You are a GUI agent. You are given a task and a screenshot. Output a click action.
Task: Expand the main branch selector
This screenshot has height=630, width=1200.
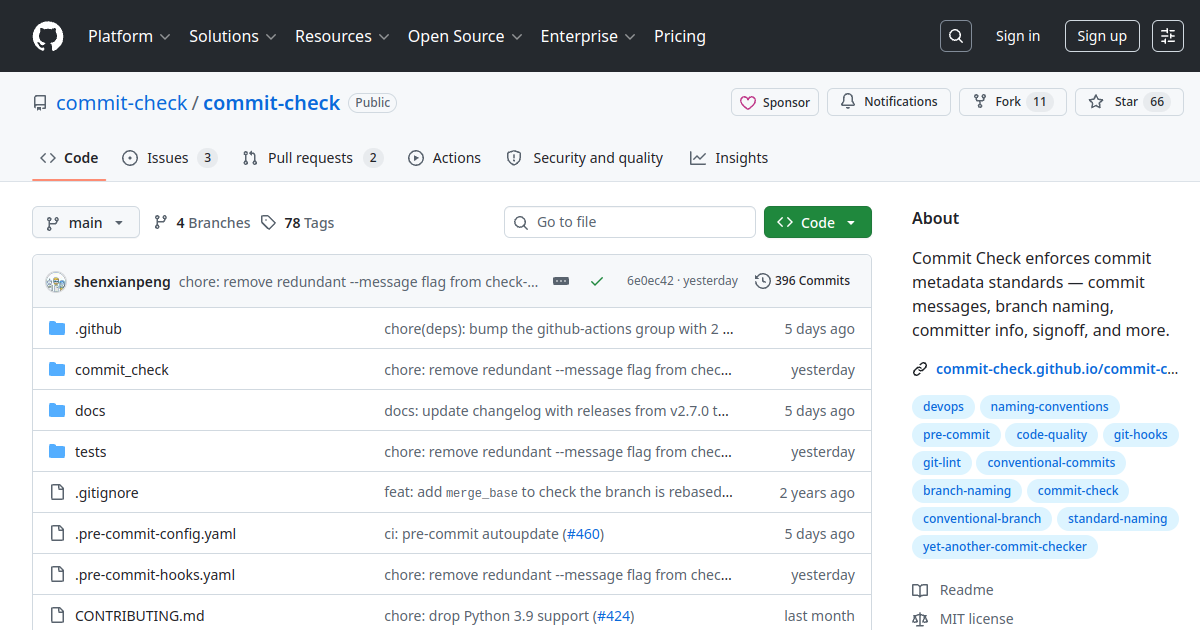coord(86,222)
